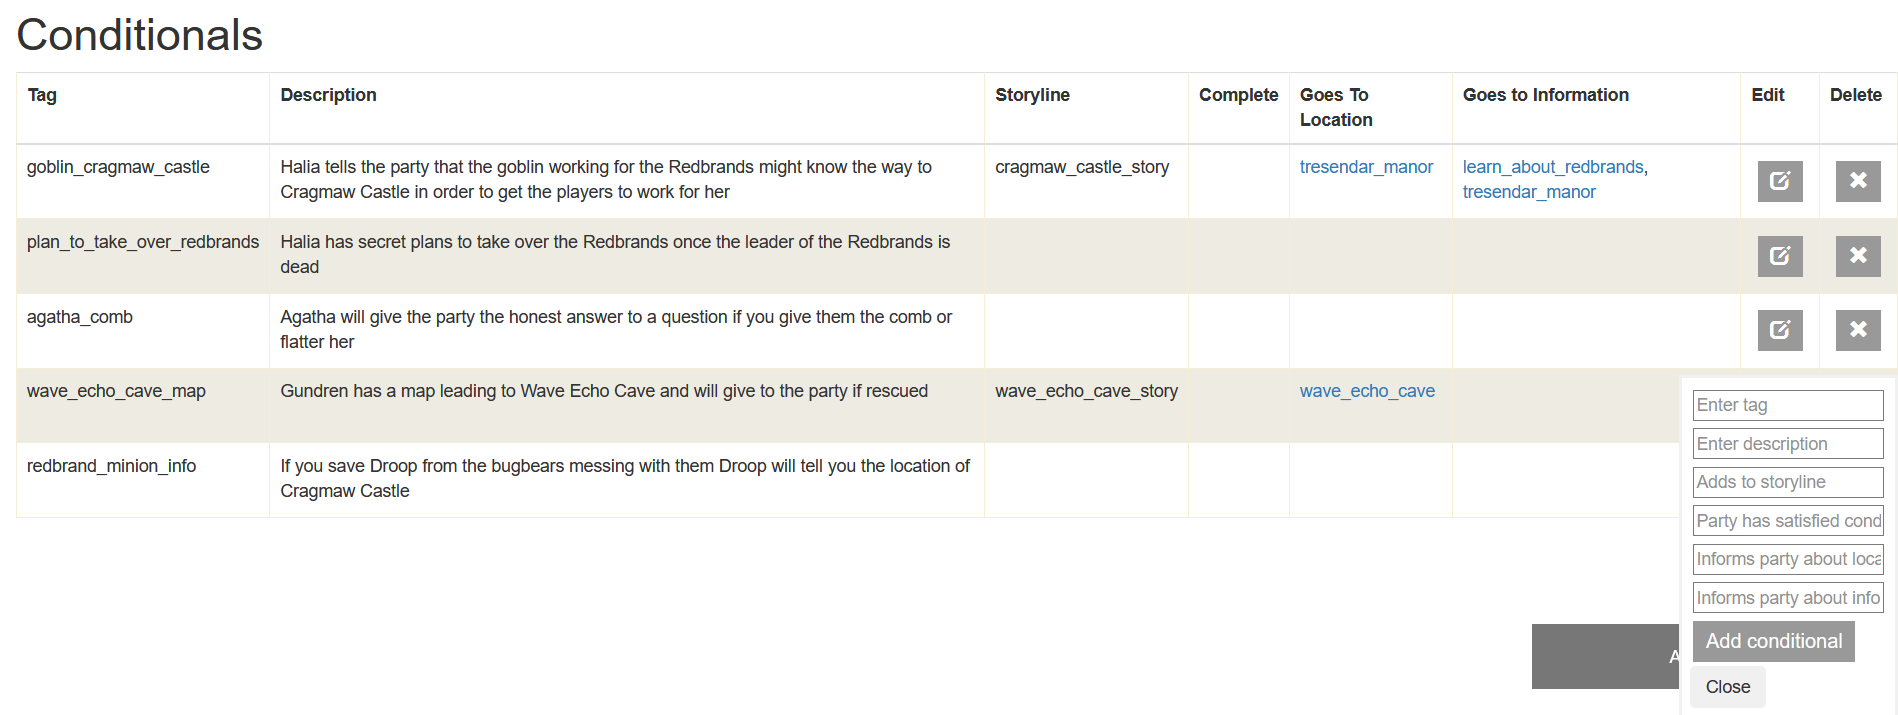This screenshot has height=715, width=1898.
Task: Submit with the Add conditional button
Action: [1774, 641]
